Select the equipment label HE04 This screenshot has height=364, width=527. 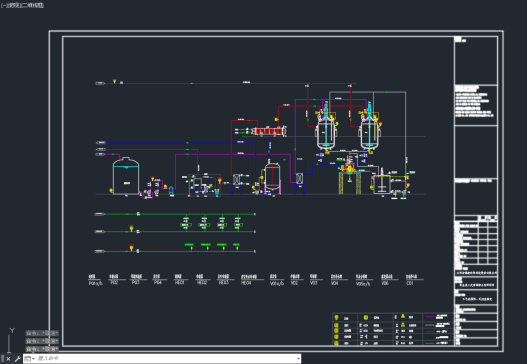tap(246, 283)
